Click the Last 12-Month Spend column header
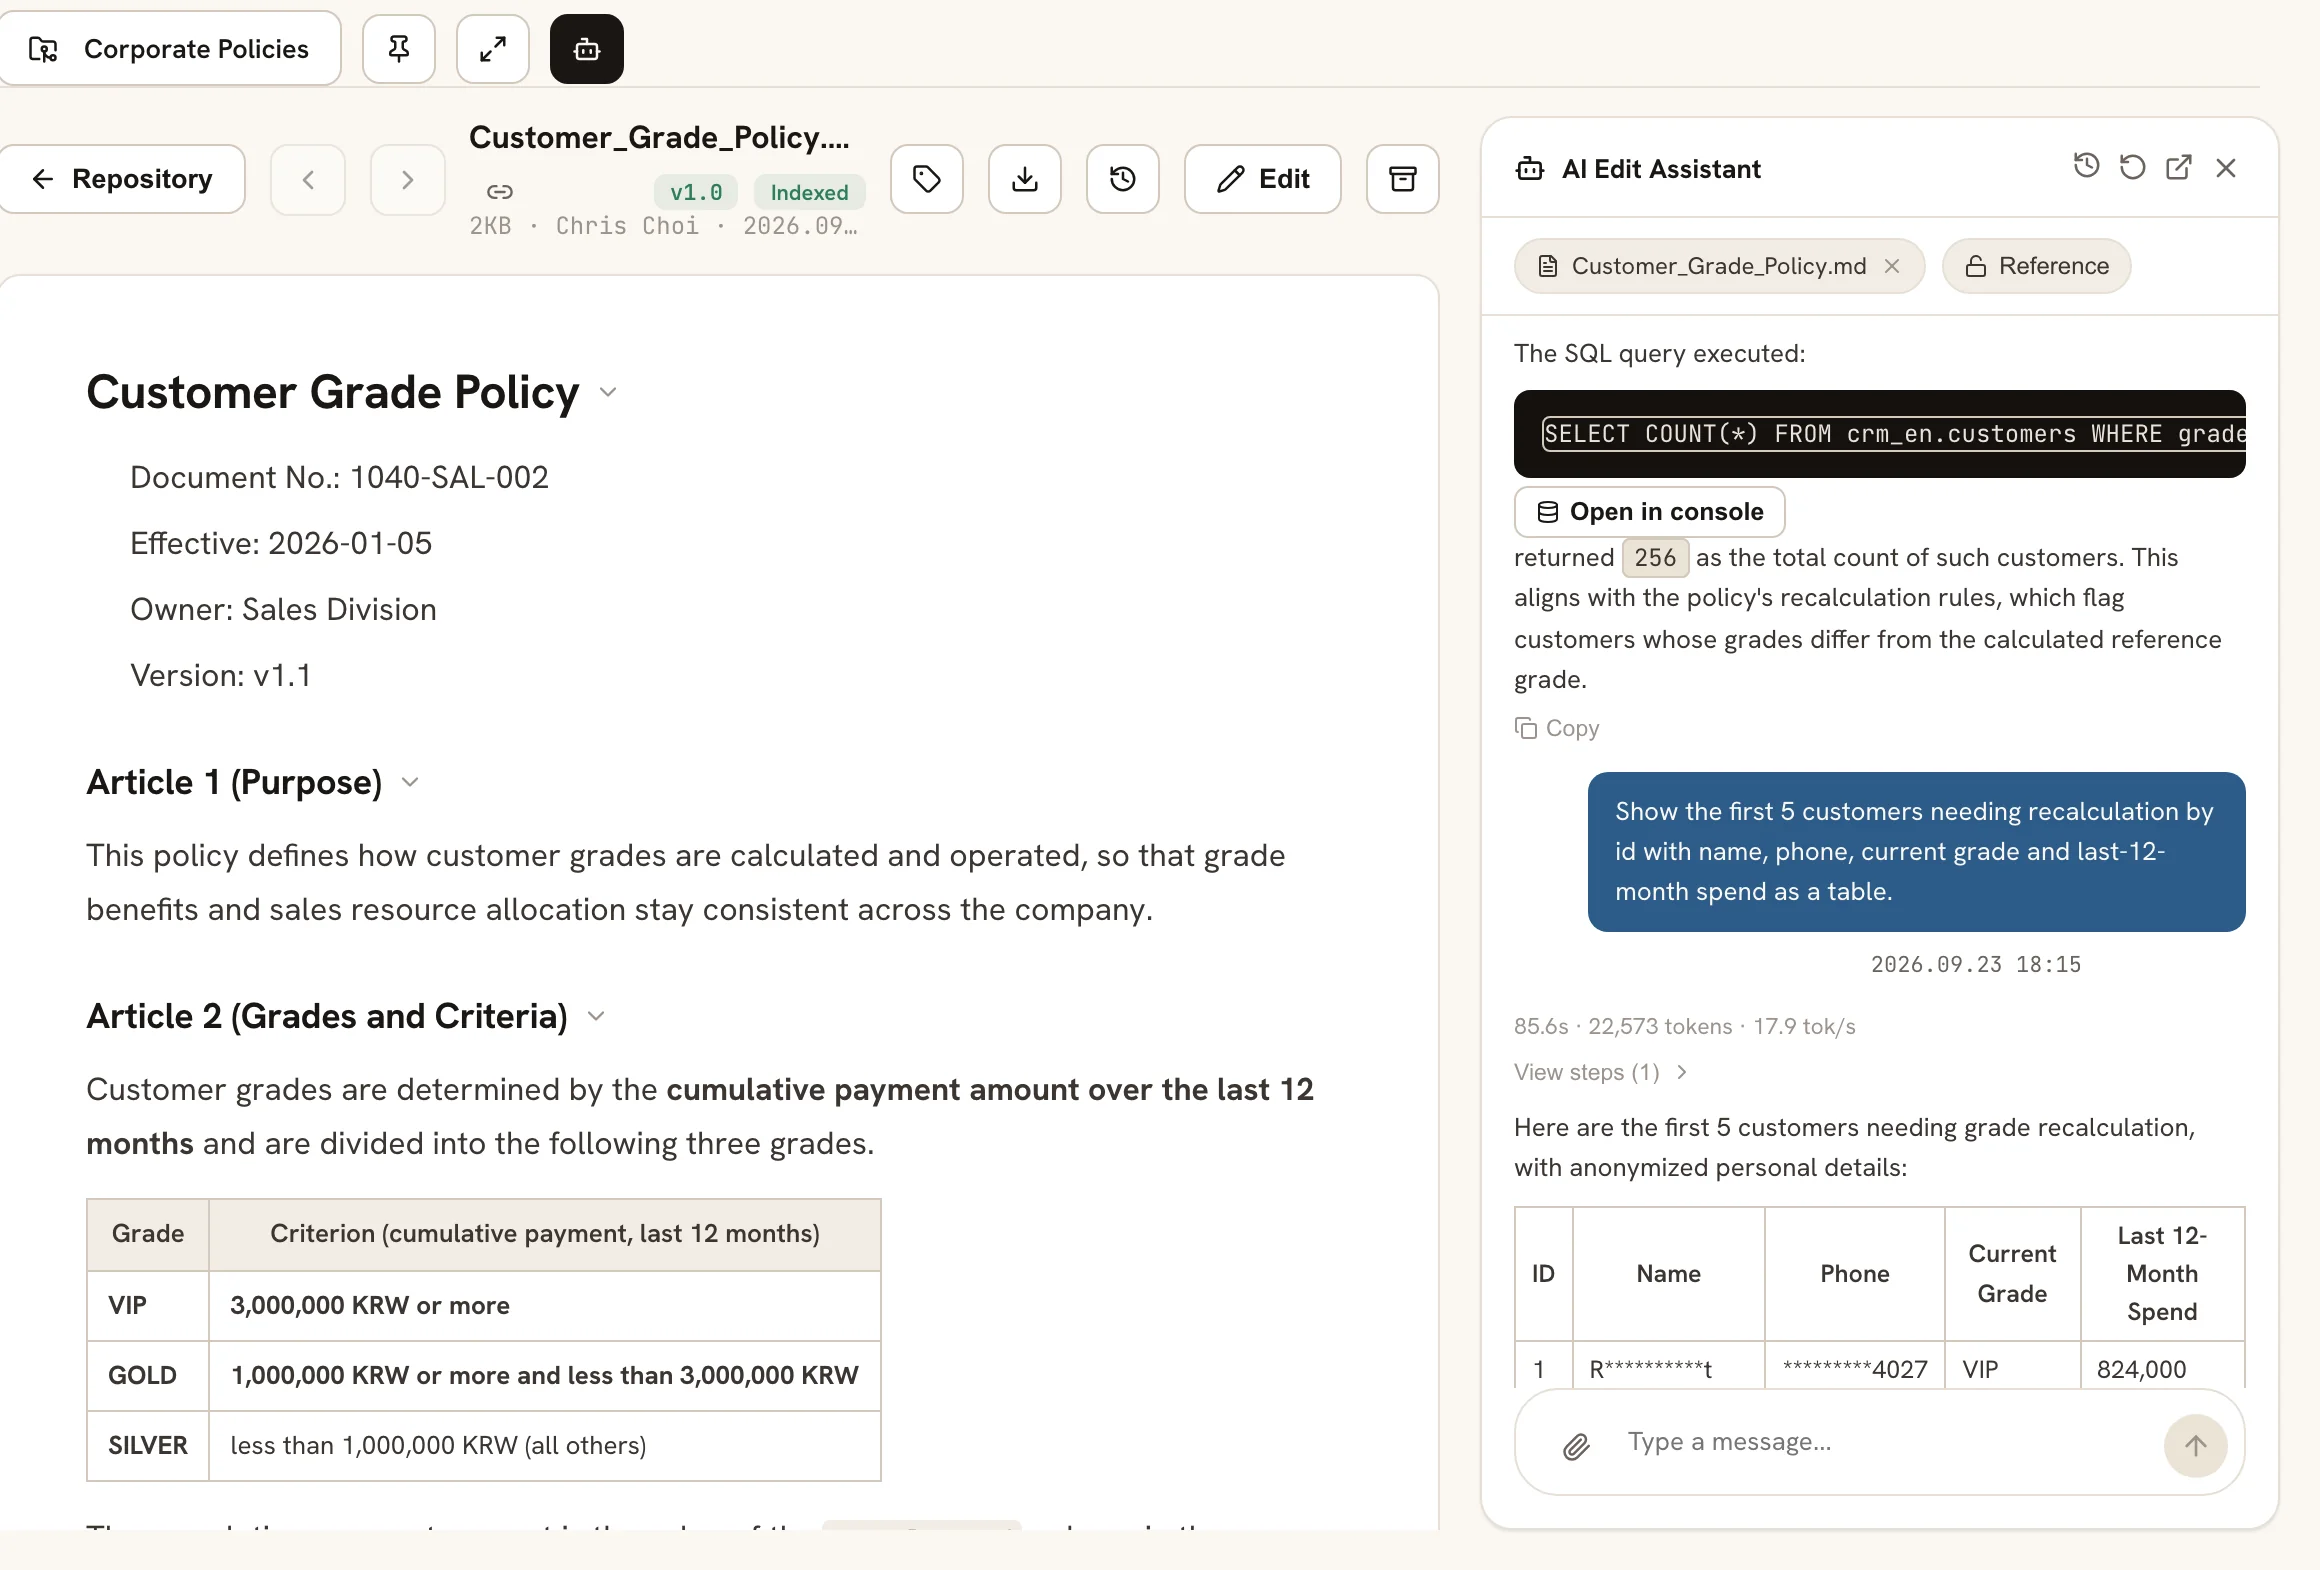The image size is (2320, 1570). 2162,1274
